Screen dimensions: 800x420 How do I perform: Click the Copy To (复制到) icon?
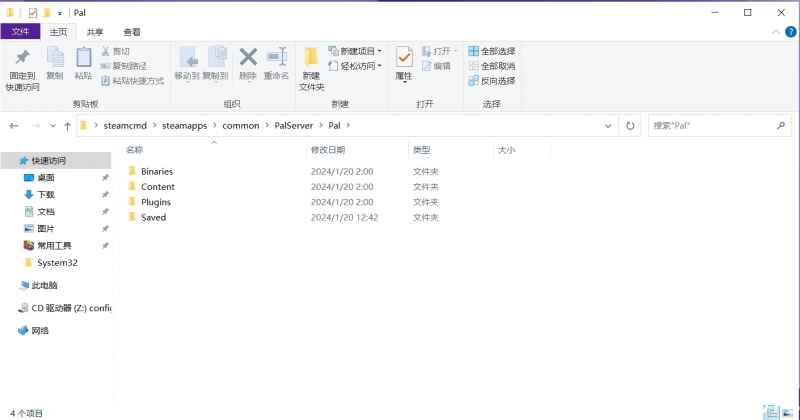pos(216,57)
